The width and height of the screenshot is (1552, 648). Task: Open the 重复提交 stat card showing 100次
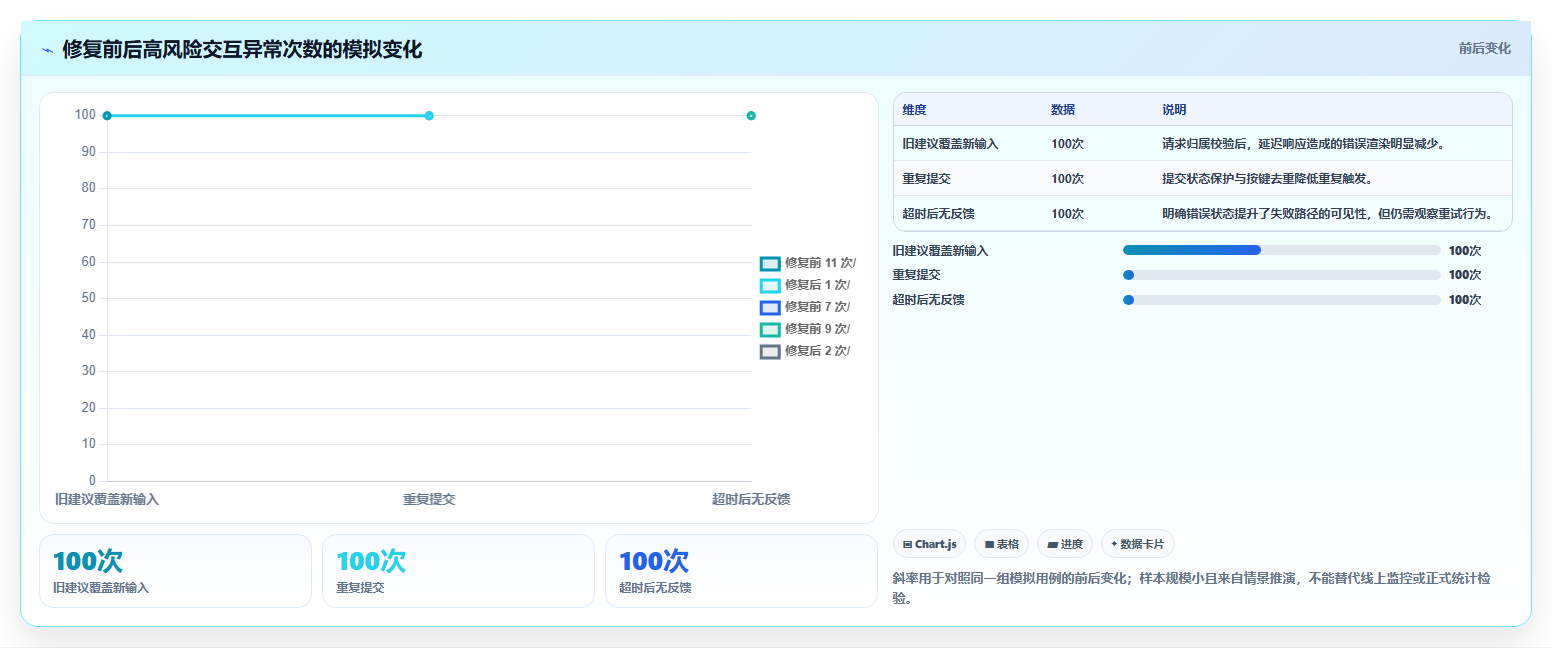458,571
